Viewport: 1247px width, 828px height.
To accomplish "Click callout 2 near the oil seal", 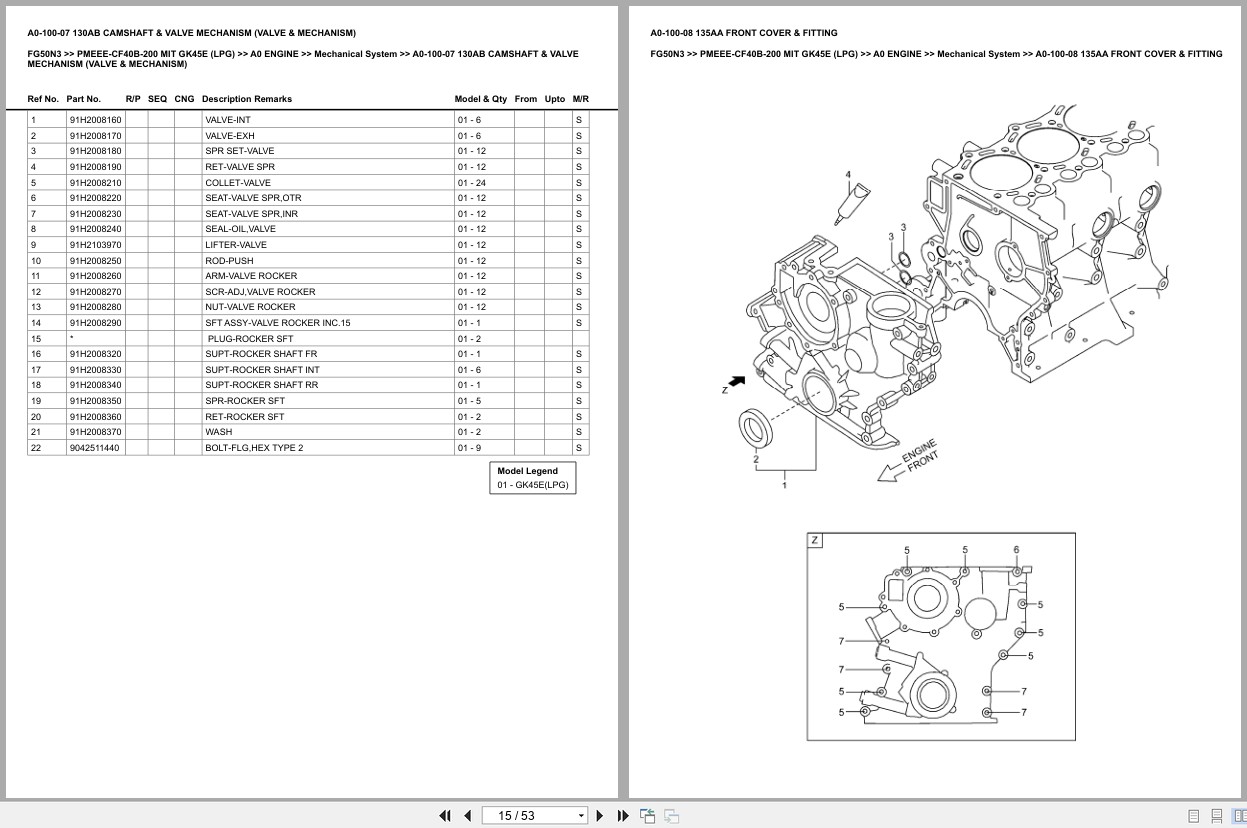I will (757, 461).
